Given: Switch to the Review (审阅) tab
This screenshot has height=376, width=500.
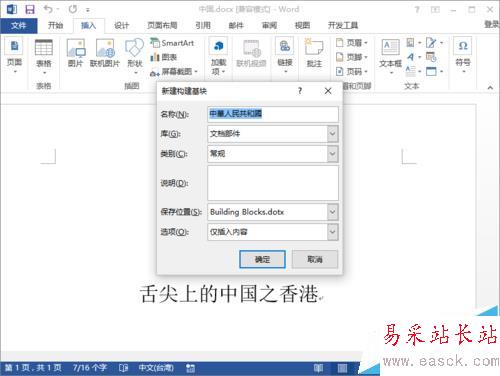Looking at the screenshot, I should [269, 25].
